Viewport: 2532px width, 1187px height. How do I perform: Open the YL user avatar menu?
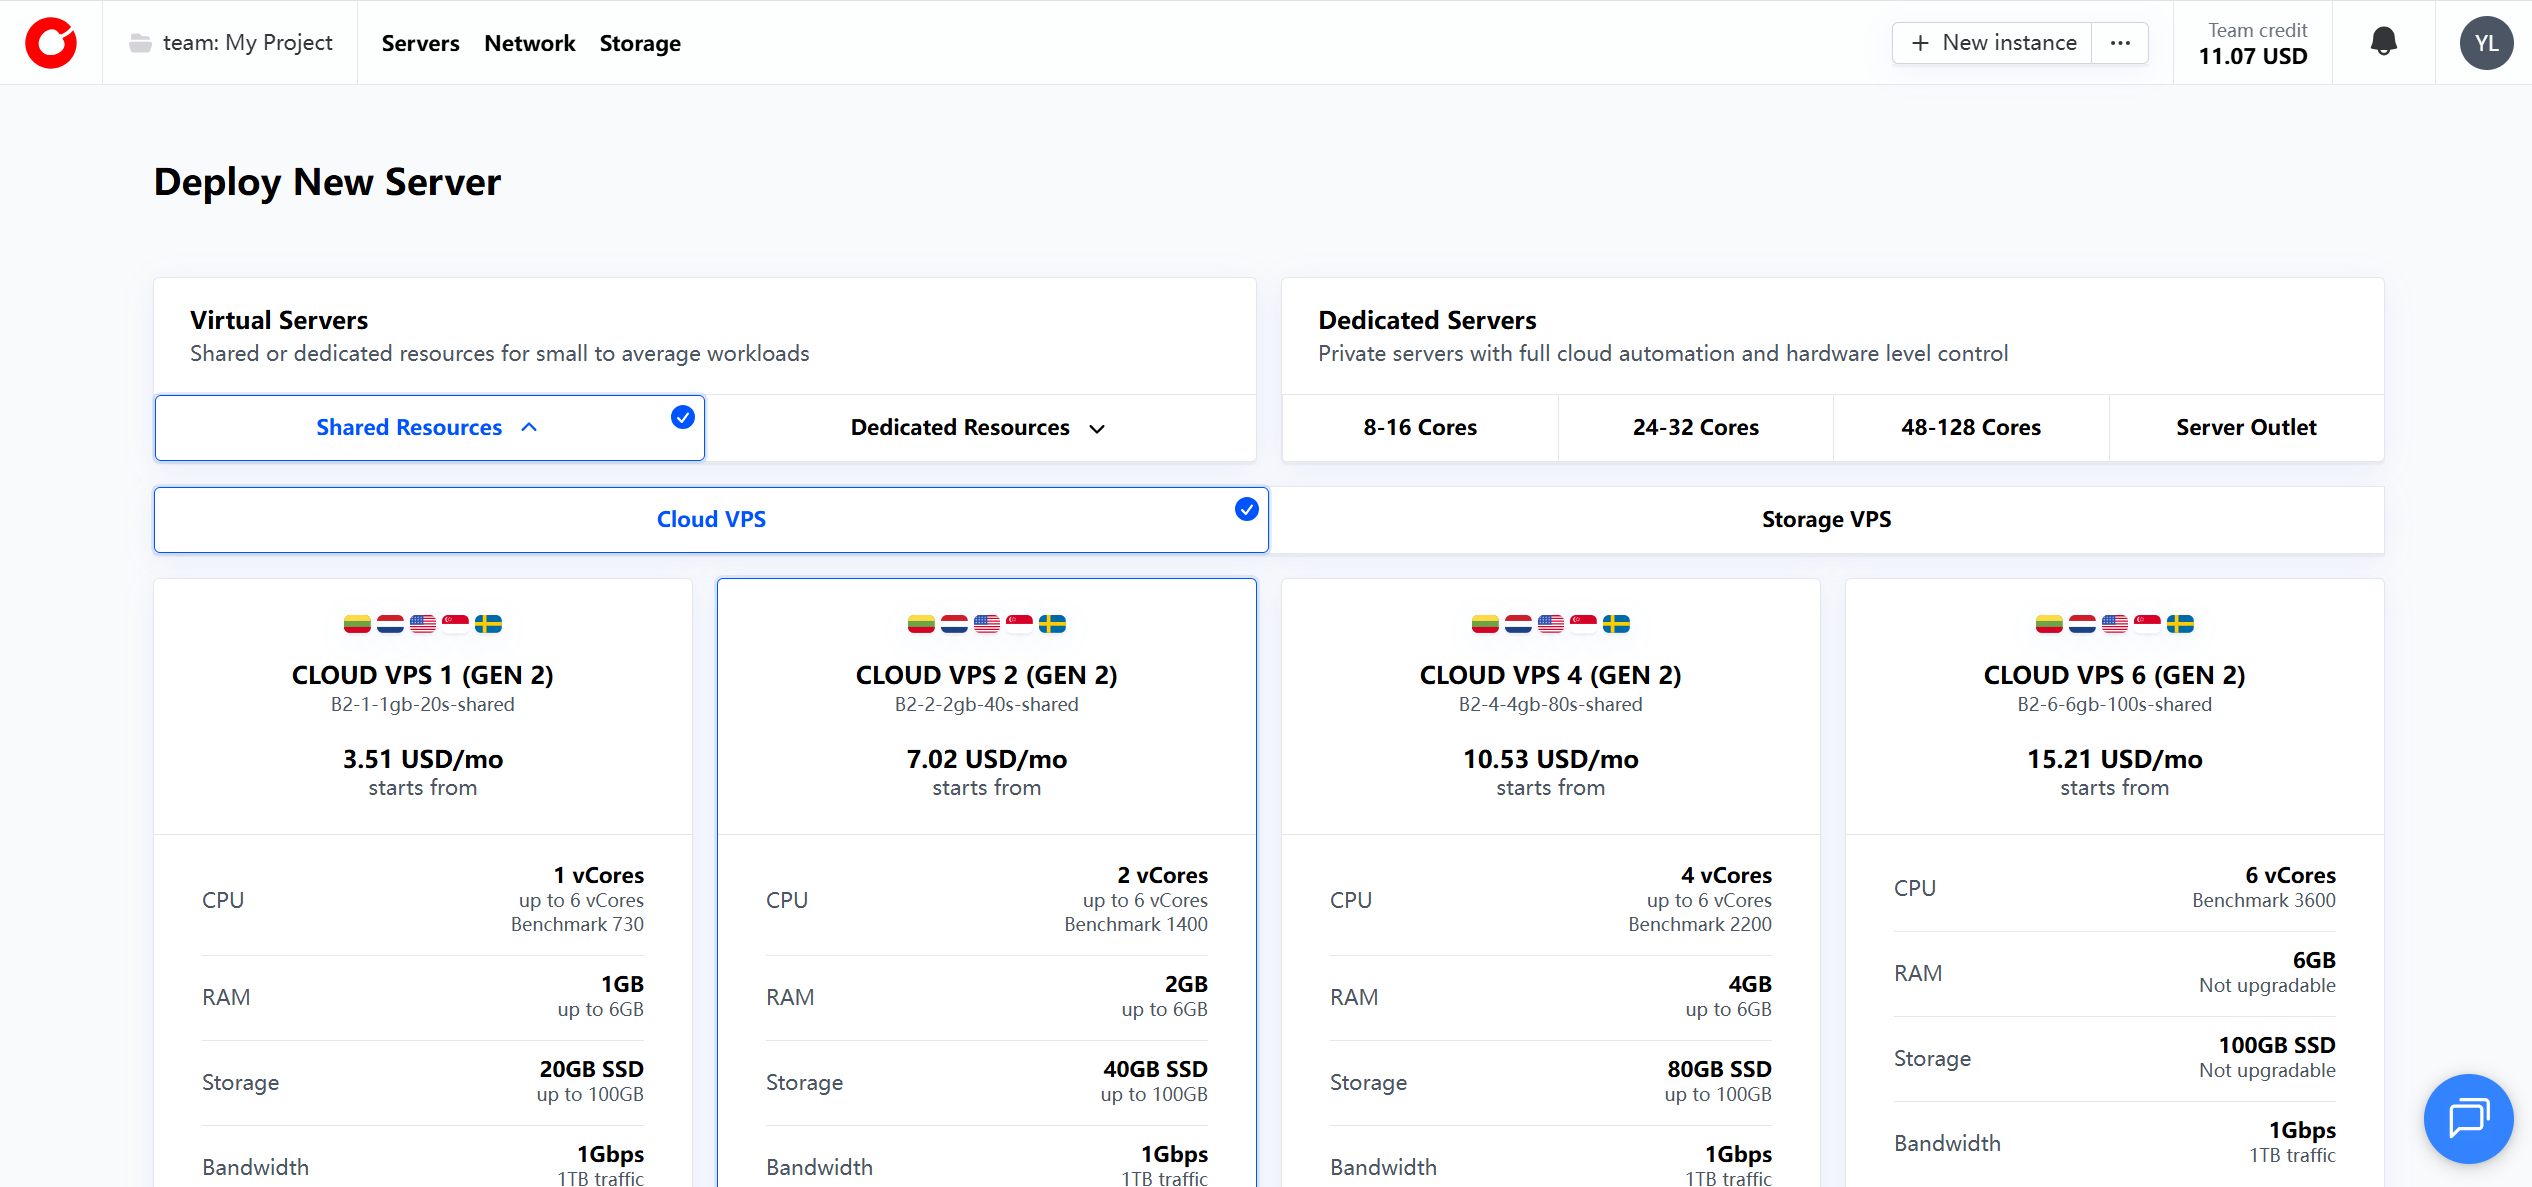coord(2486,43)
